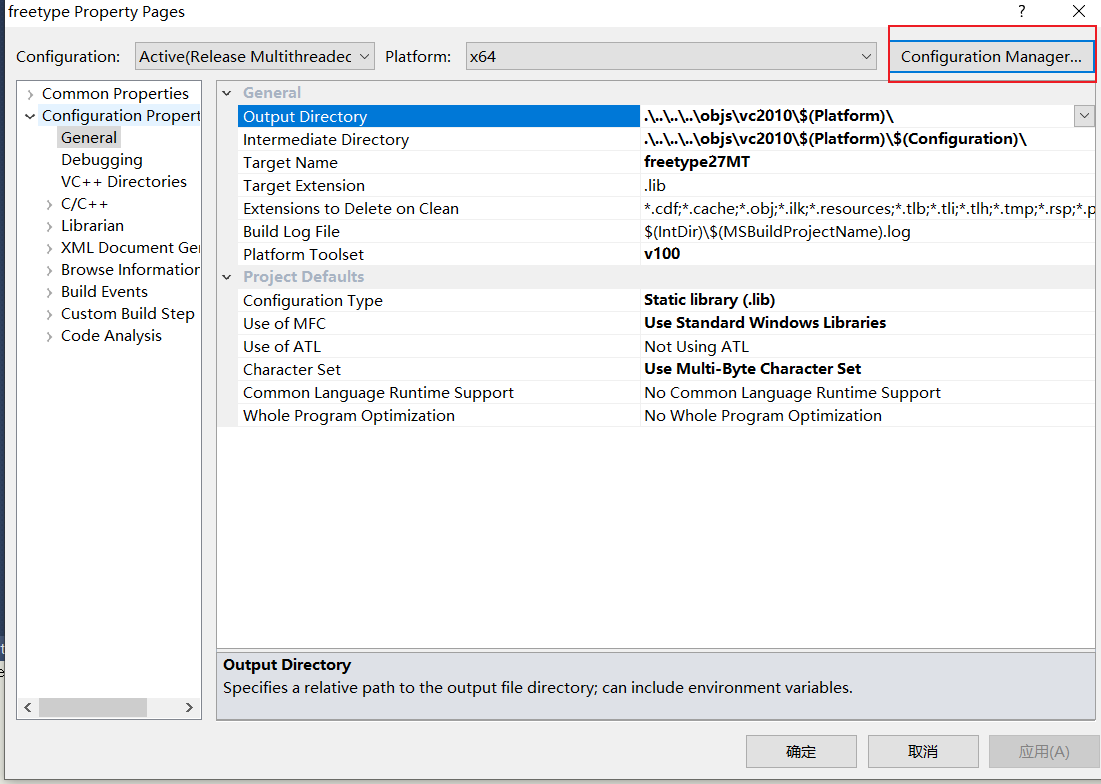1101x784 pixels.
Task: Open the Output Directory value dropdown arrow
Action: 1084,116
